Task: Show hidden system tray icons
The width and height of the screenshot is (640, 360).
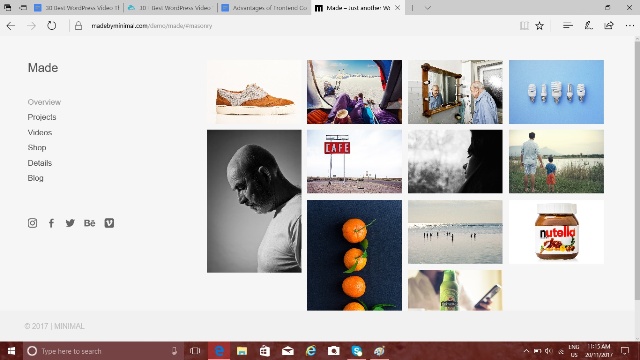Action: [527, 351]
